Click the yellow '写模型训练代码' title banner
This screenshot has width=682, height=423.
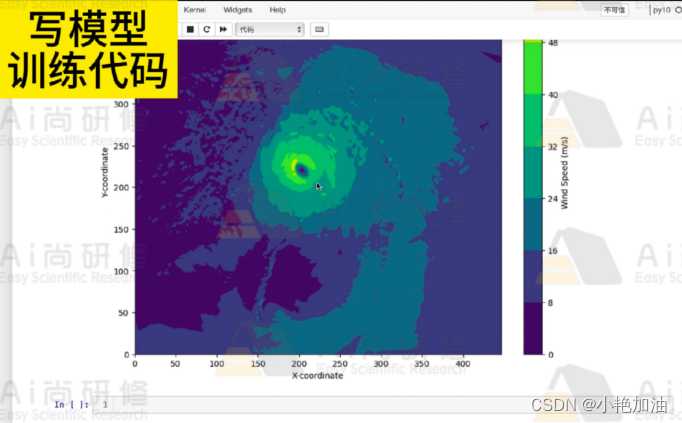(x=89, y=50)
